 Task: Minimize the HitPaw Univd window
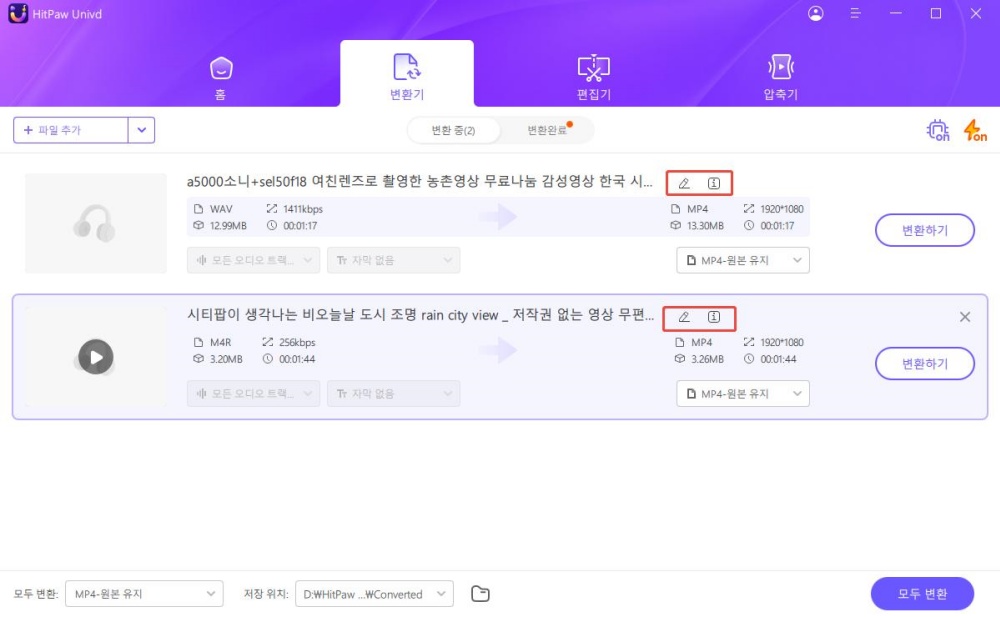[896, 13]
